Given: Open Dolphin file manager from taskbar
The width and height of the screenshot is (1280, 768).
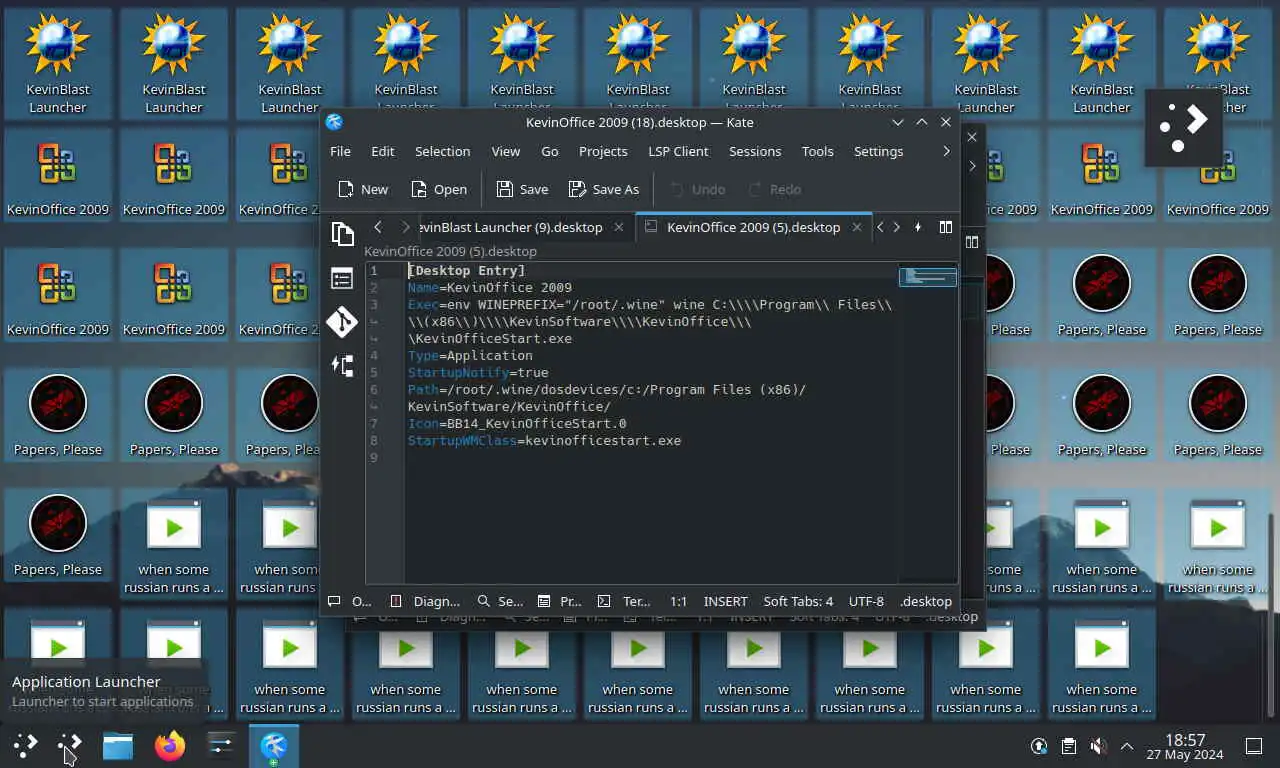Looking at the screenshot, I should click(118, 745).
